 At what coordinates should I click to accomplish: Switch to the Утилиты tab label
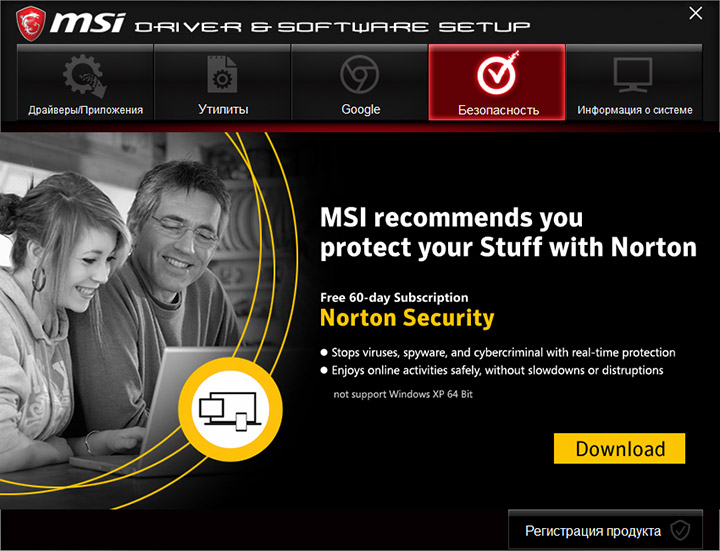(x=223, y=109)
